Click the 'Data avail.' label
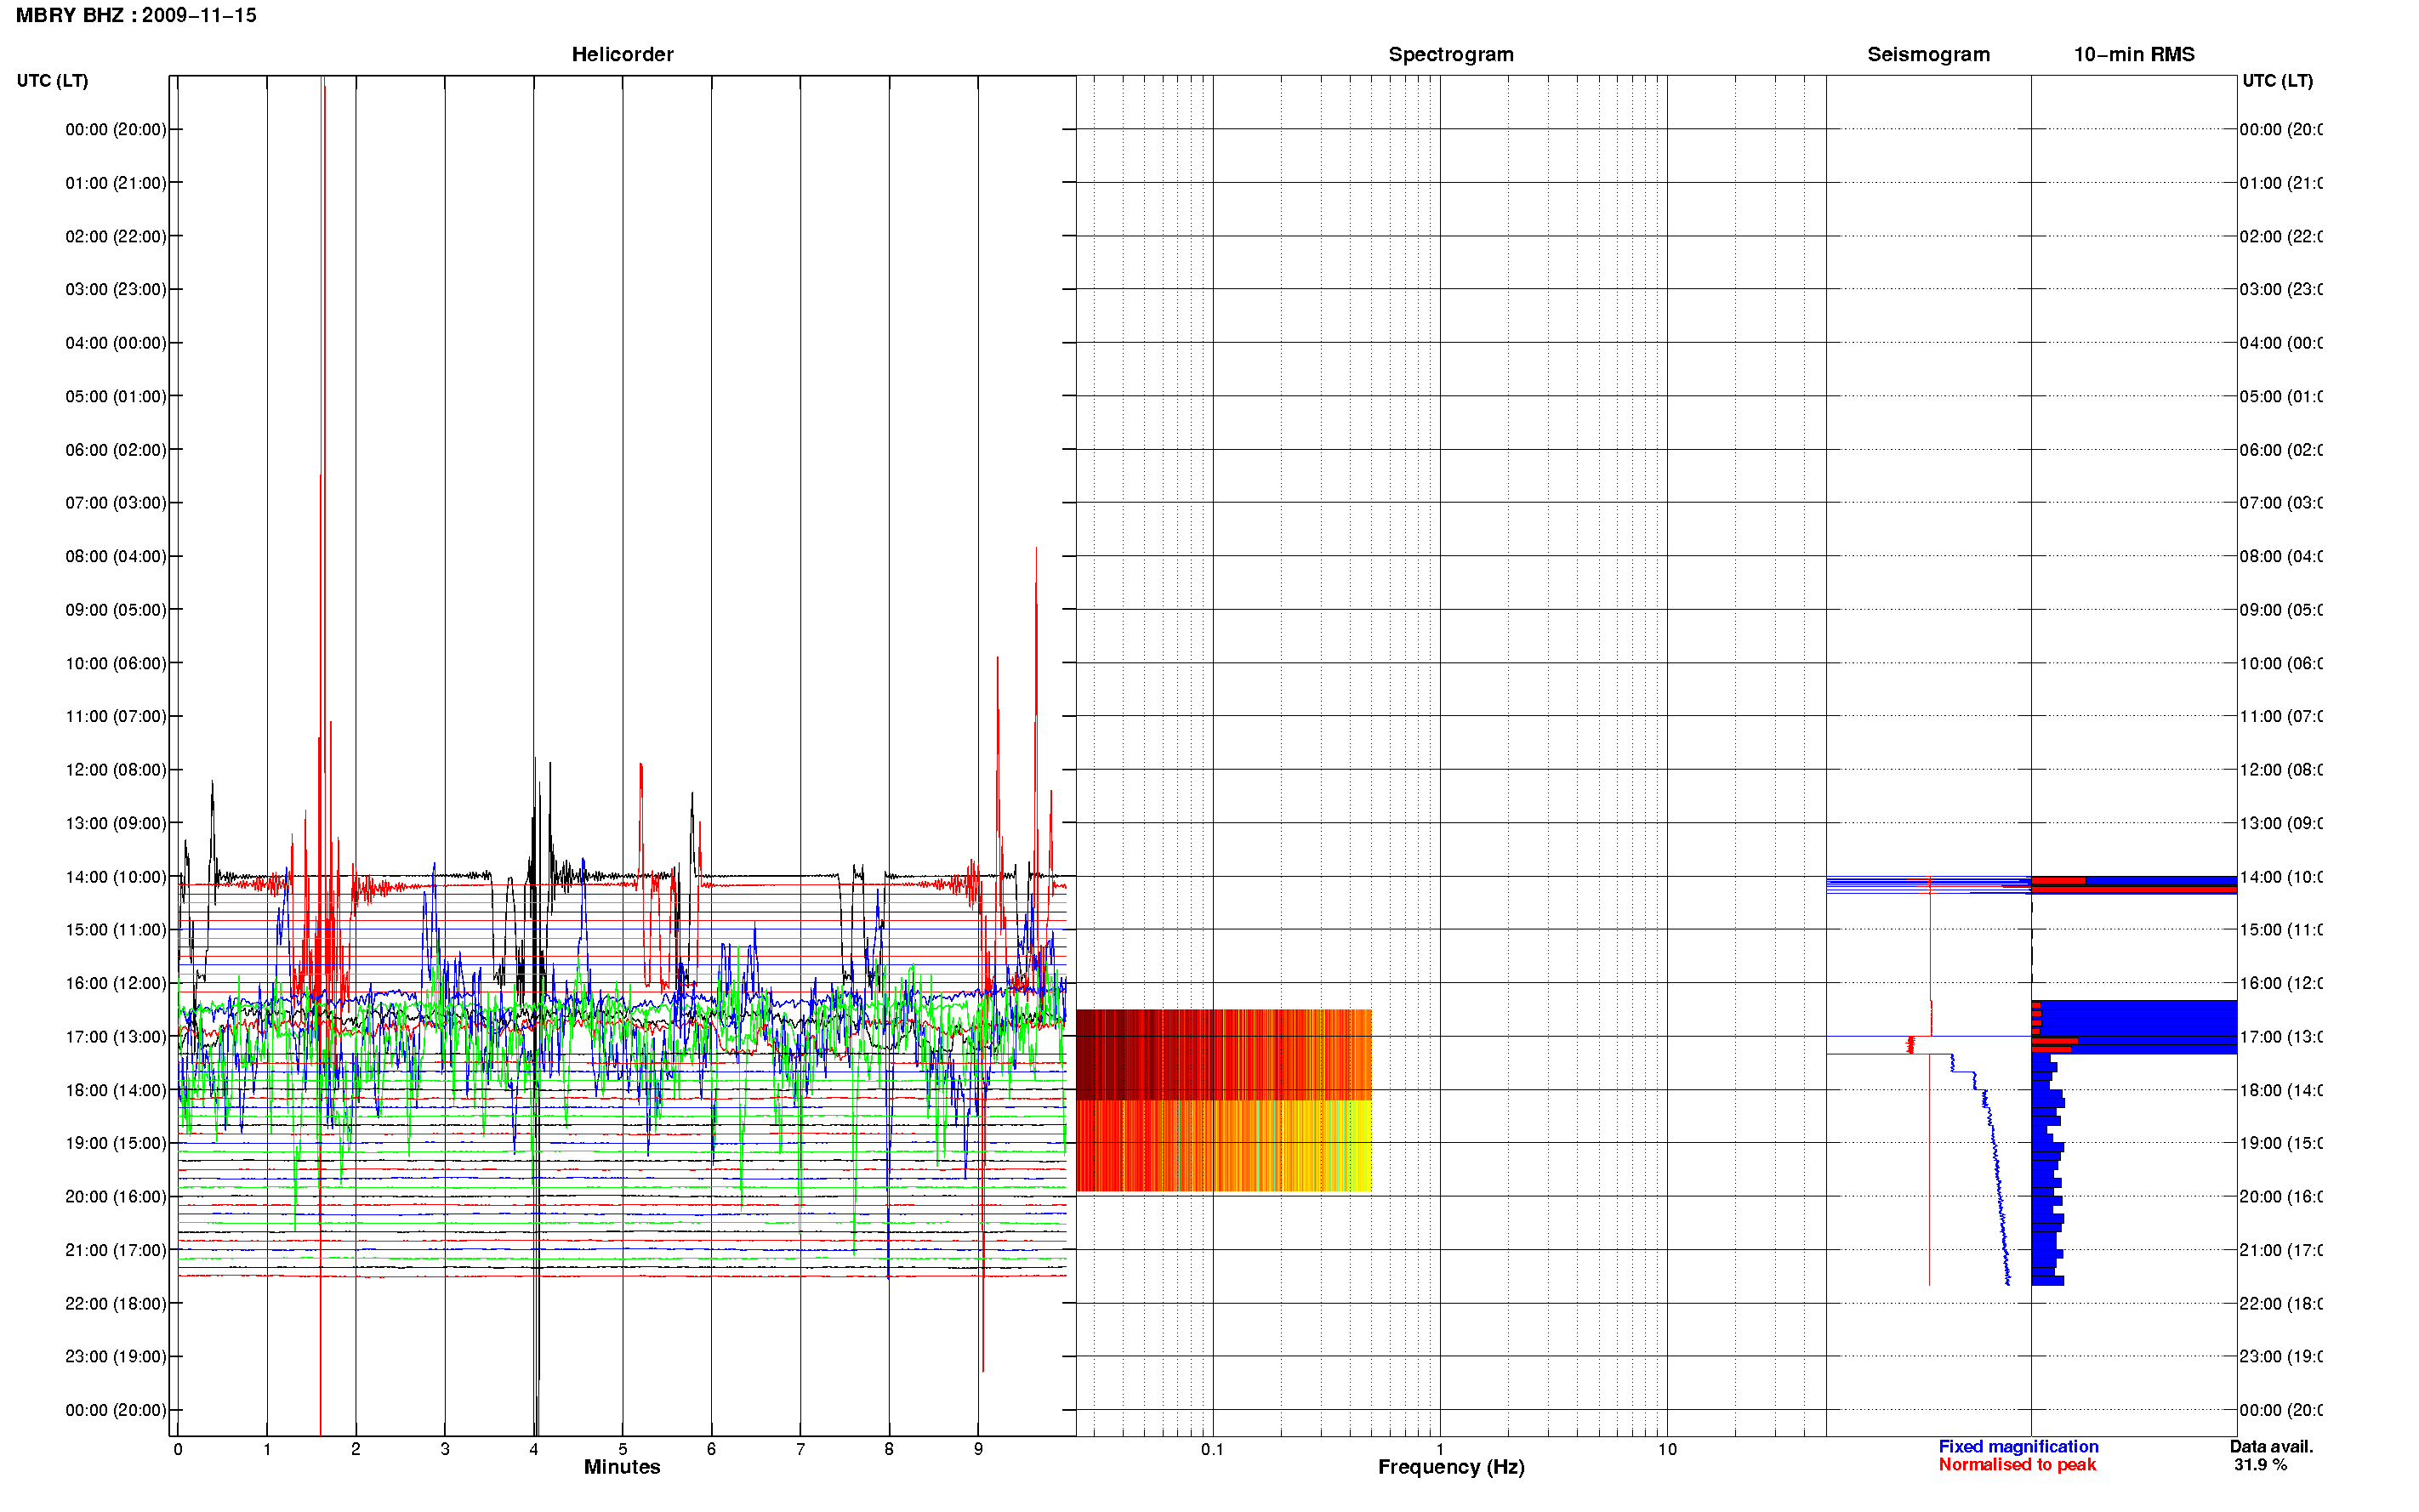Screen dimensions: 2419x1512 pyautogui.click(x=2271, y=1446)
